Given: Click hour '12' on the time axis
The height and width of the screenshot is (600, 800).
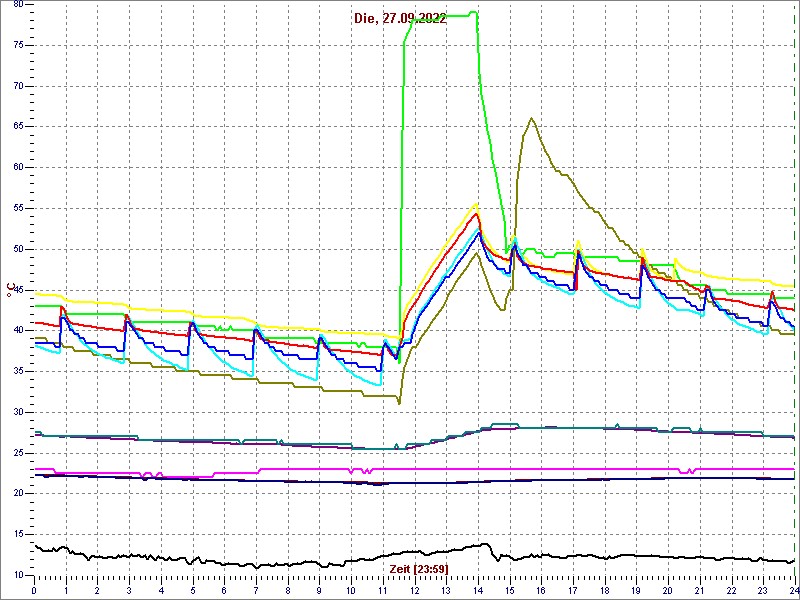Looking at the screenshot, I should click(414, 591).
